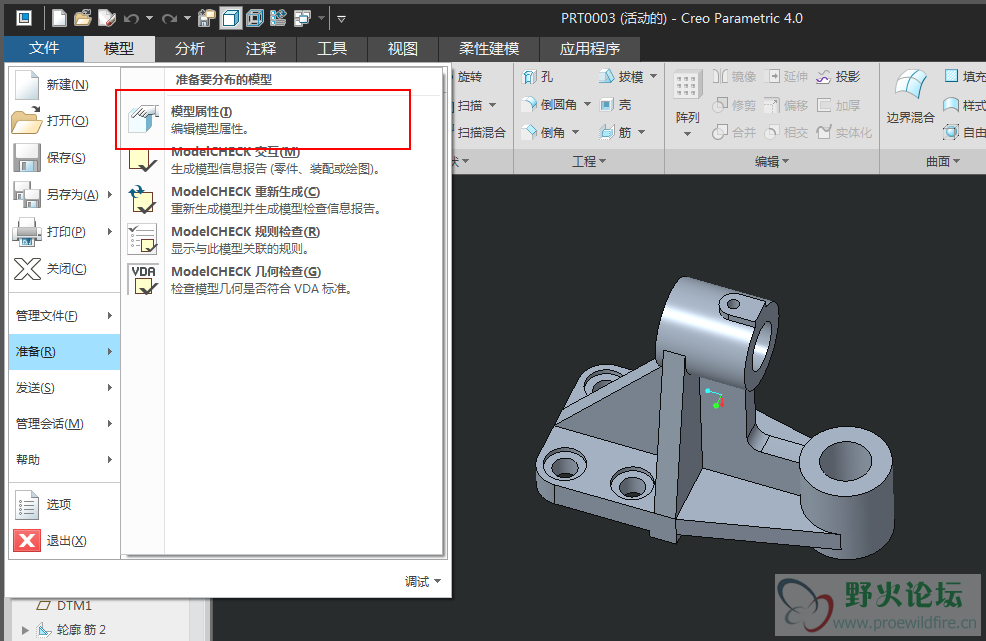The width and height of the screenshot is (986, 641).
Task: Open the 倒角 dropdown arrow
Action: click(x=575, y=132)
